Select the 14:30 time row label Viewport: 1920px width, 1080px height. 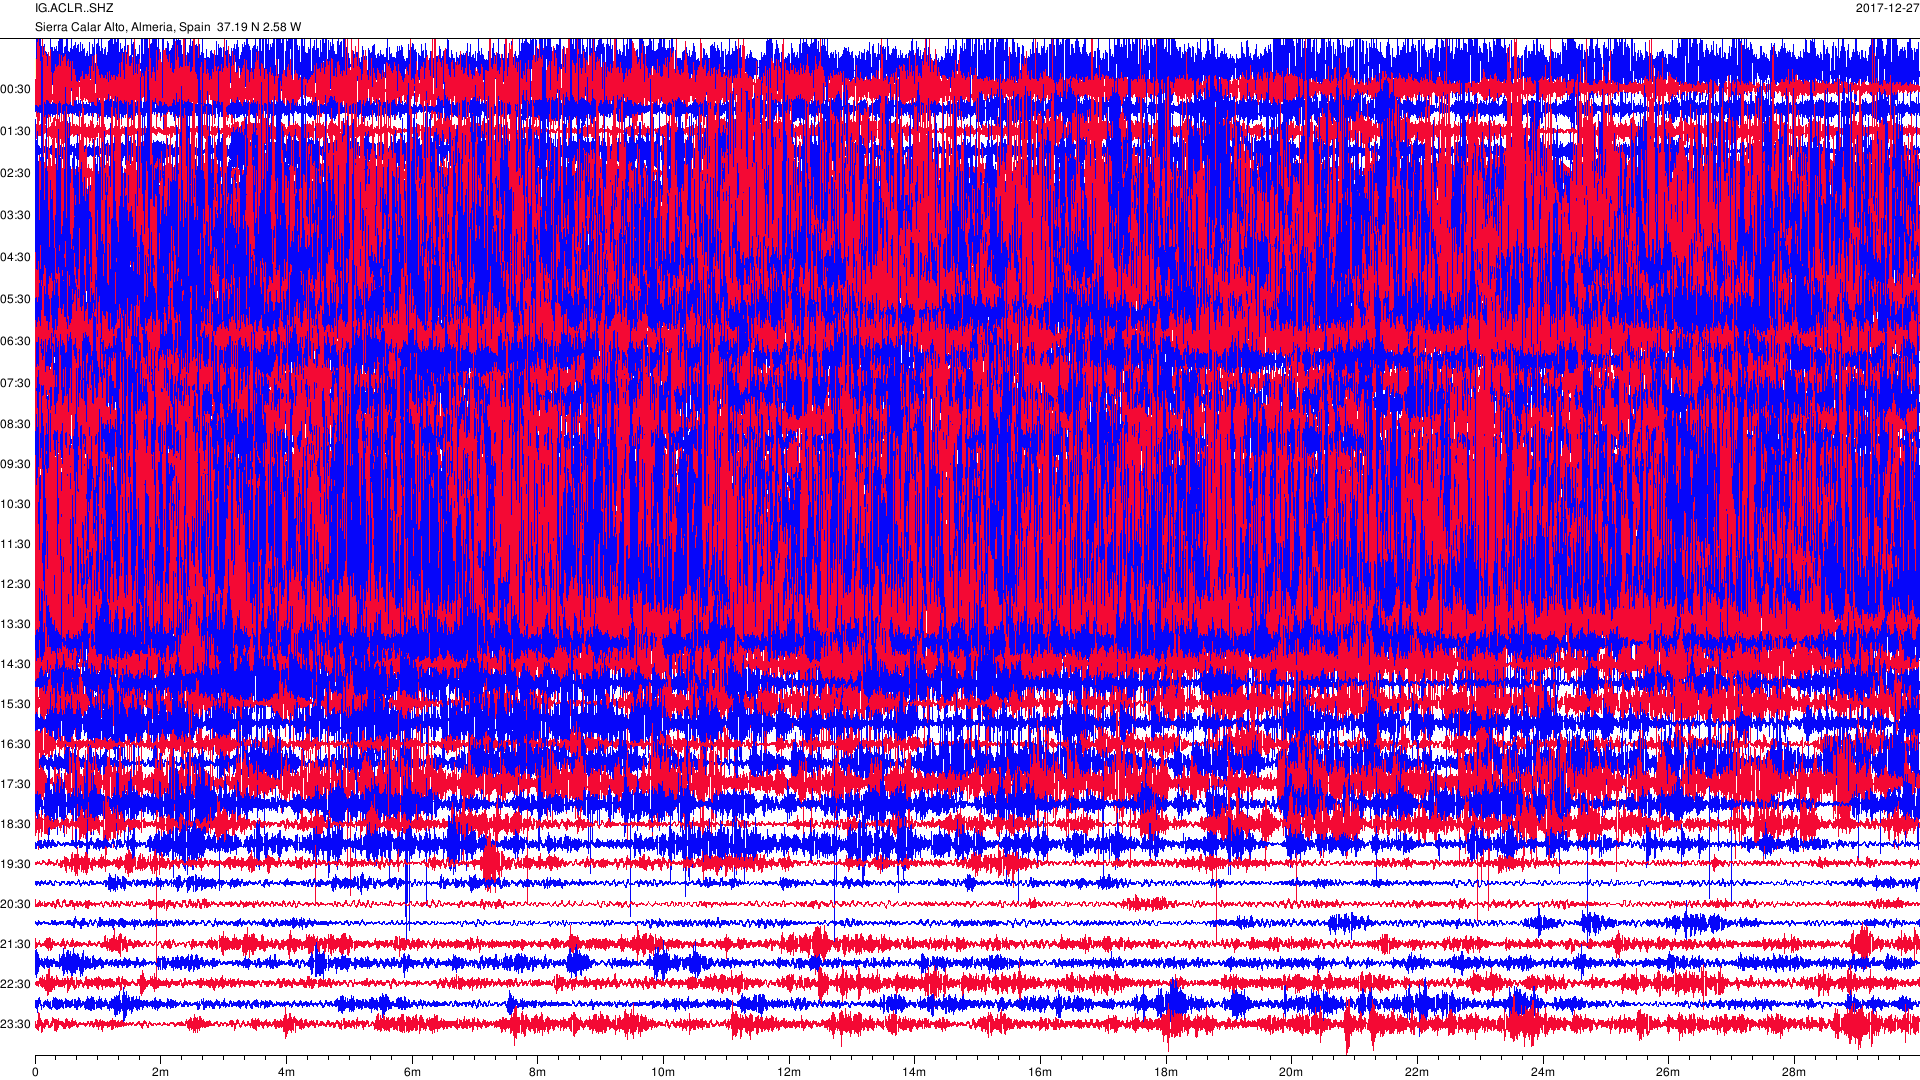pyautogui.click(x=16, y=665)
